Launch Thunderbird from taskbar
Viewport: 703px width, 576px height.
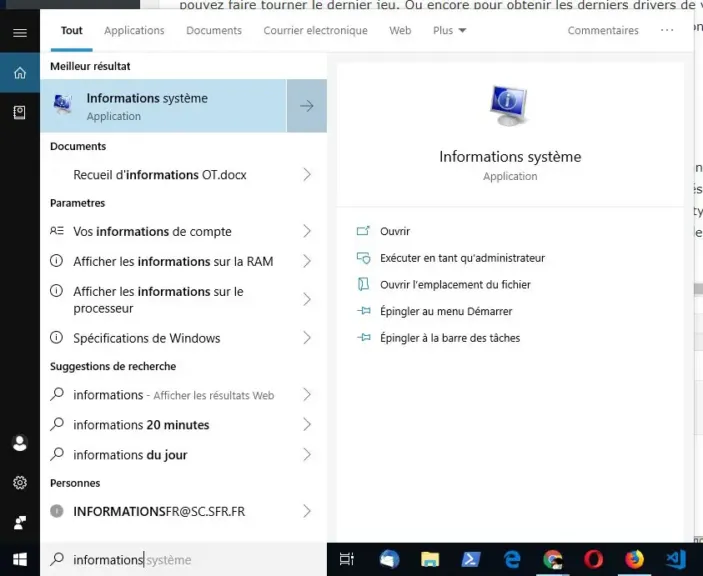pyautogui.click(x=389, y=559)
